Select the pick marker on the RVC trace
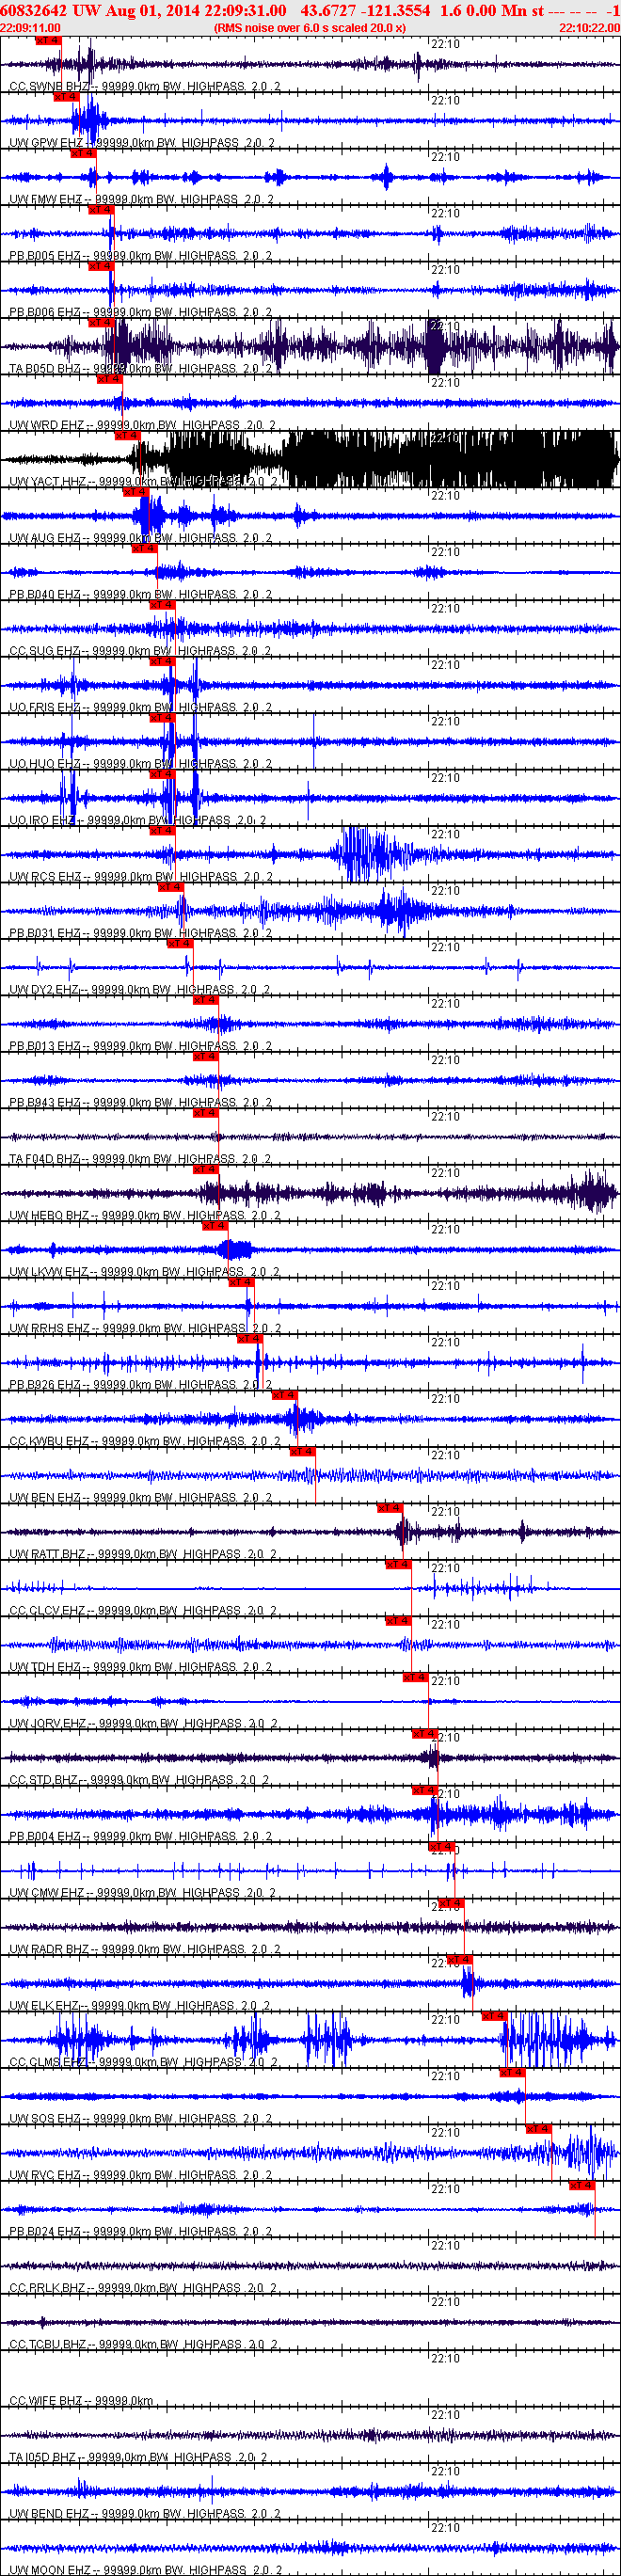The width and height of the screenshot is (621, 2576). coord(538,2129)
